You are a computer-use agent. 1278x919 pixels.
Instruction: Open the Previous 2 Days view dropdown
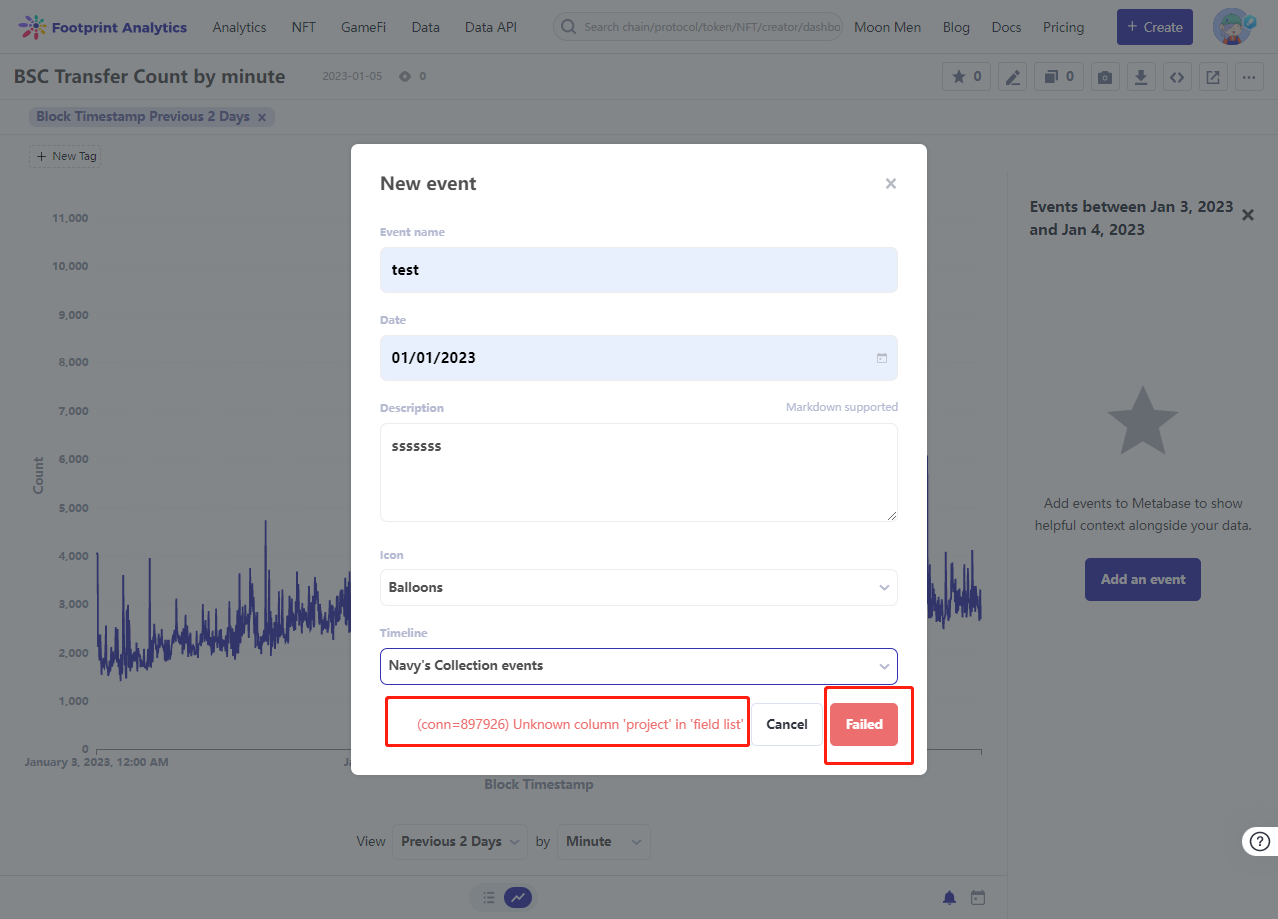[x=459, y=841]
